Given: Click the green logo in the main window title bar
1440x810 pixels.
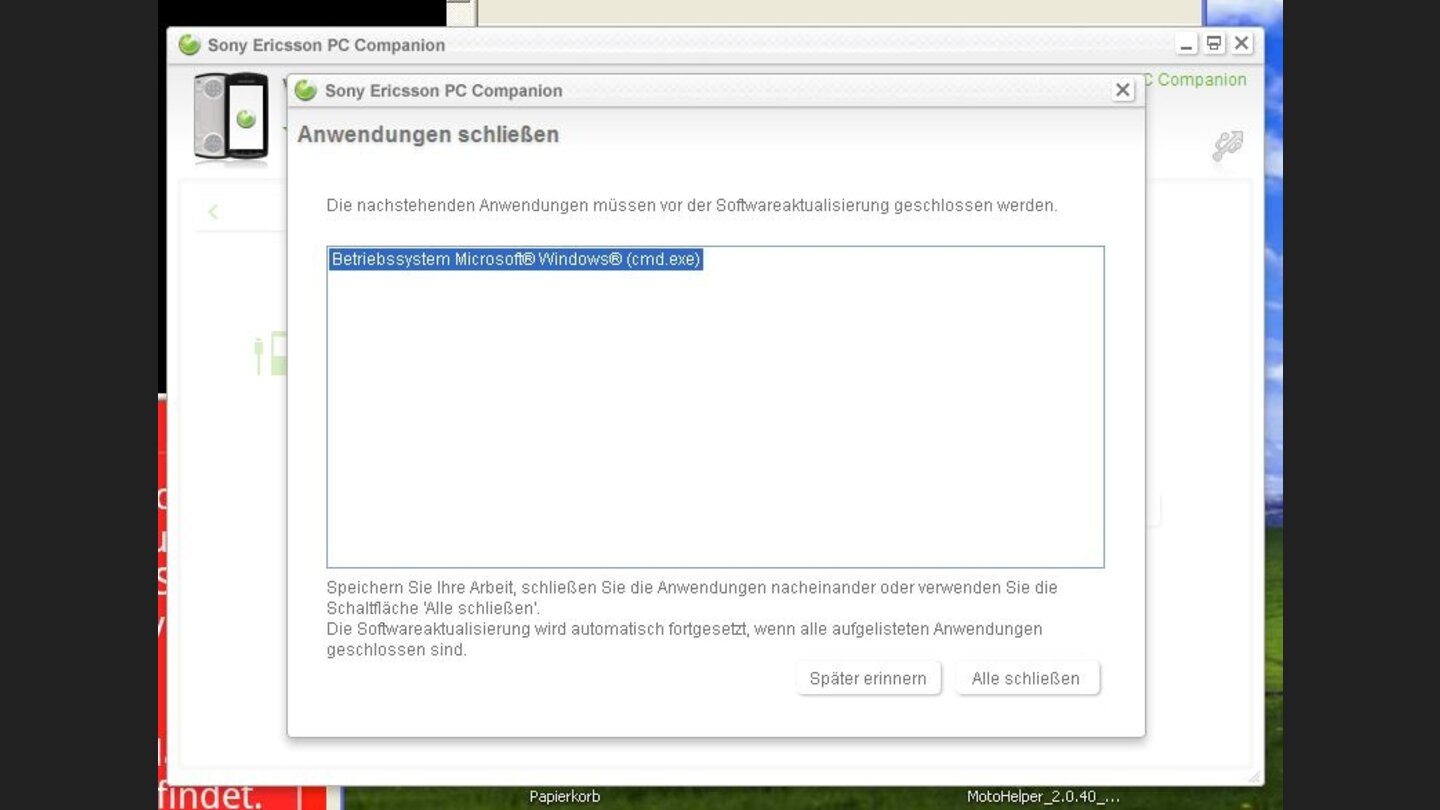Looking at the screenshot, I should [189, 44].
